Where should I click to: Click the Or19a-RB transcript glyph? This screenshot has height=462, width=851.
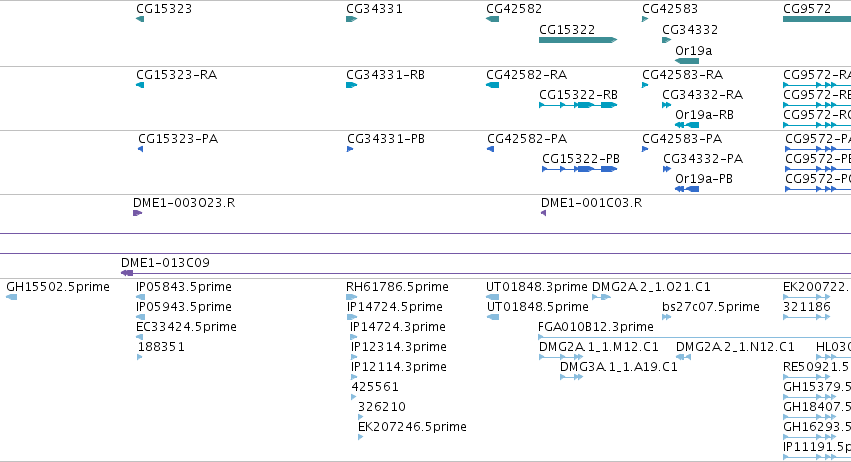click(x=687, y=125)
